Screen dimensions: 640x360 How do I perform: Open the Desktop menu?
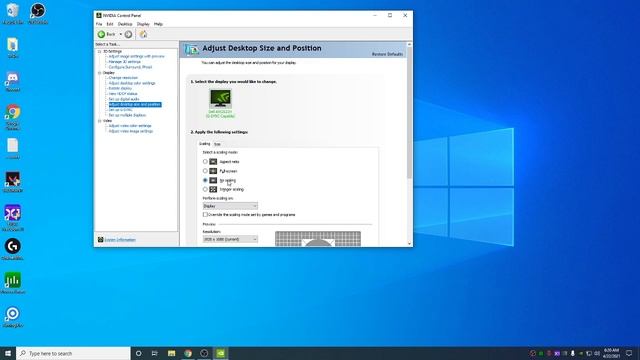coord(125,24)
